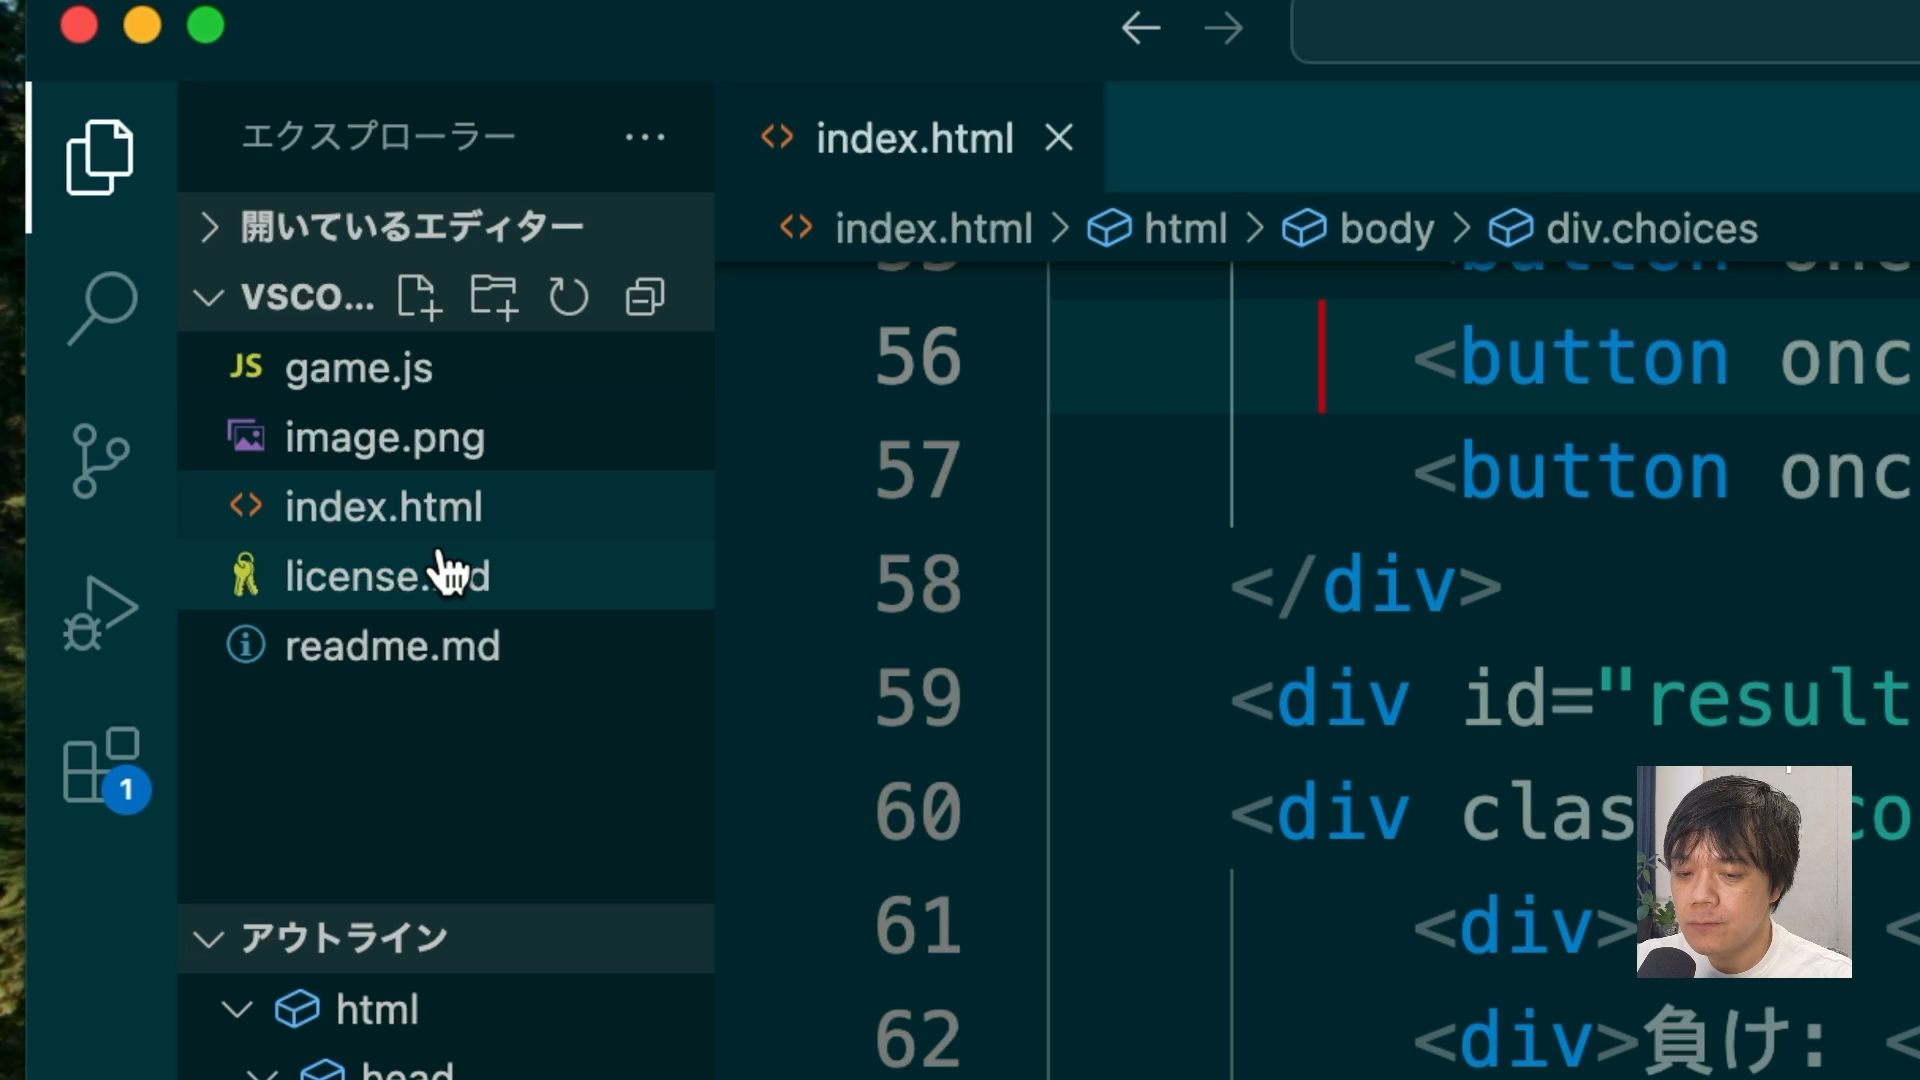Open the Explorer more actions menu
Image resolution: width=1920 pixels, height=1080 pixels.
pyautogui.click(x=645, y=136)
